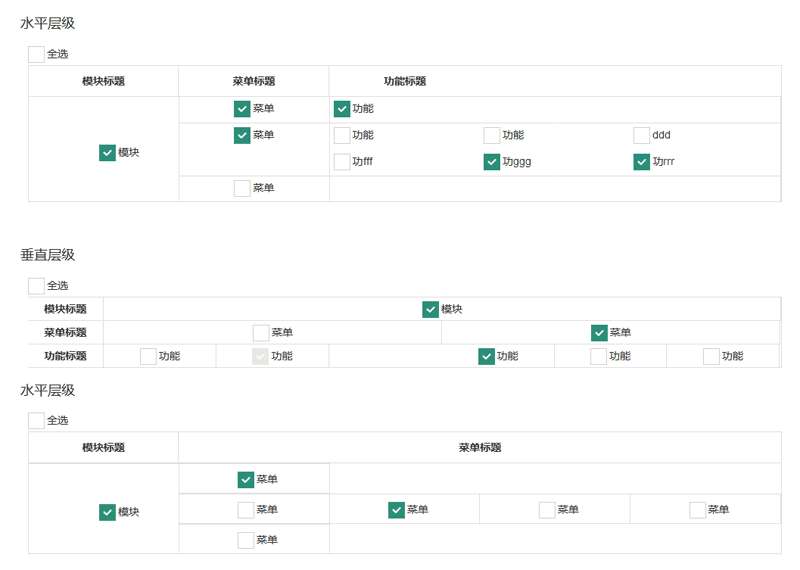800x570 pixels.
Task: Check the ddd checkbox
Action: click(x=642, y=135)
